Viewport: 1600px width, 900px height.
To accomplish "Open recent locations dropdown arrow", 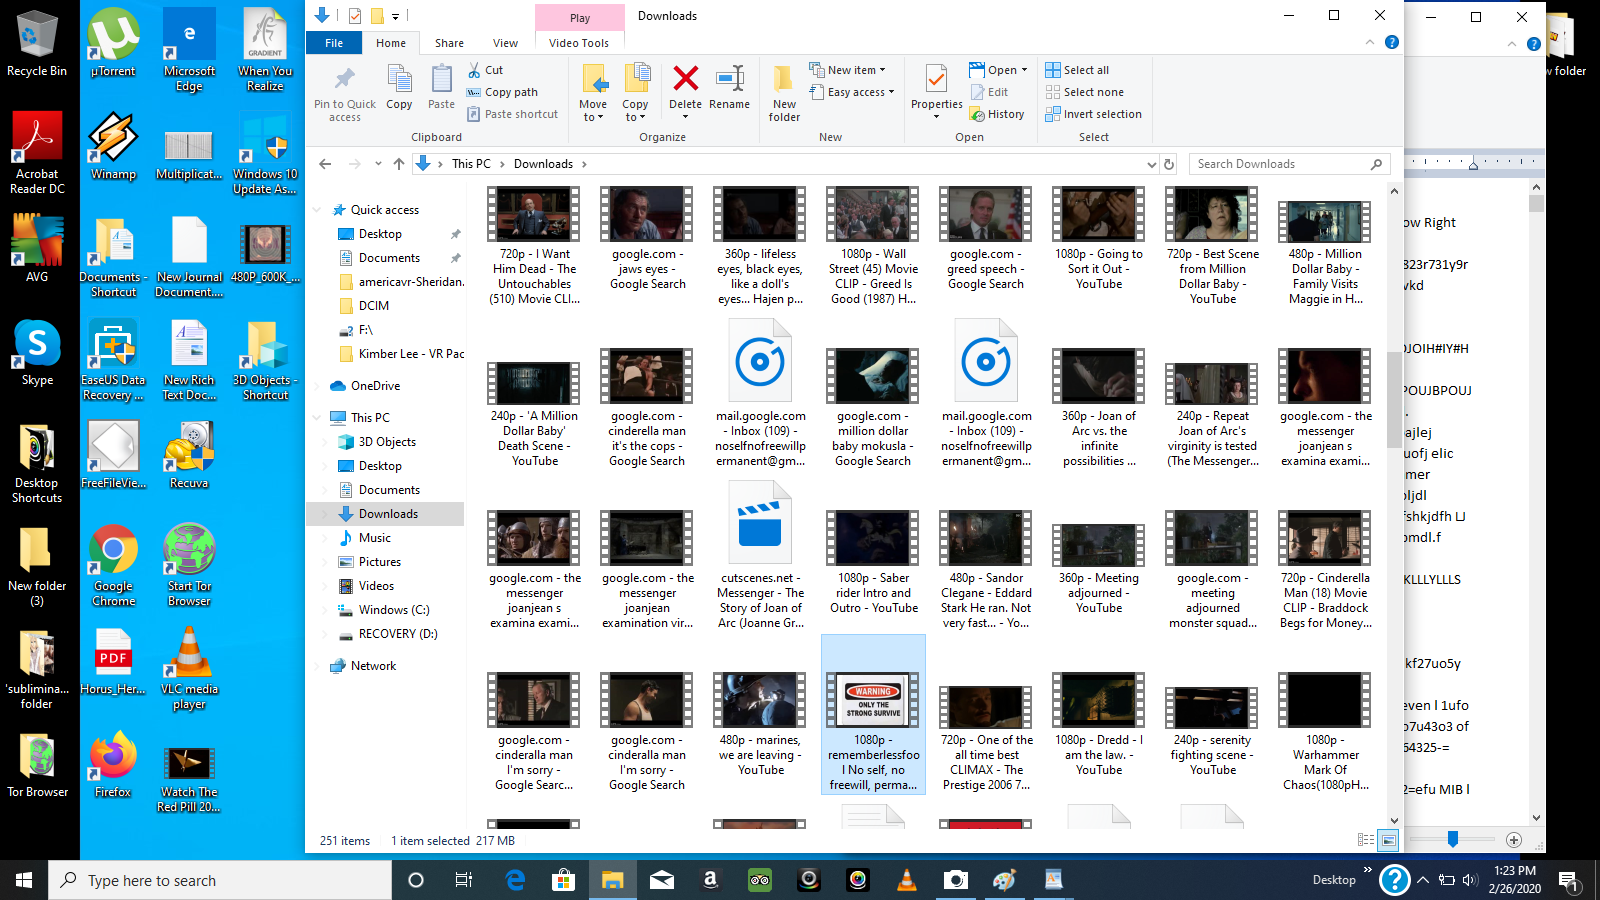I will (x=378, y=164).
